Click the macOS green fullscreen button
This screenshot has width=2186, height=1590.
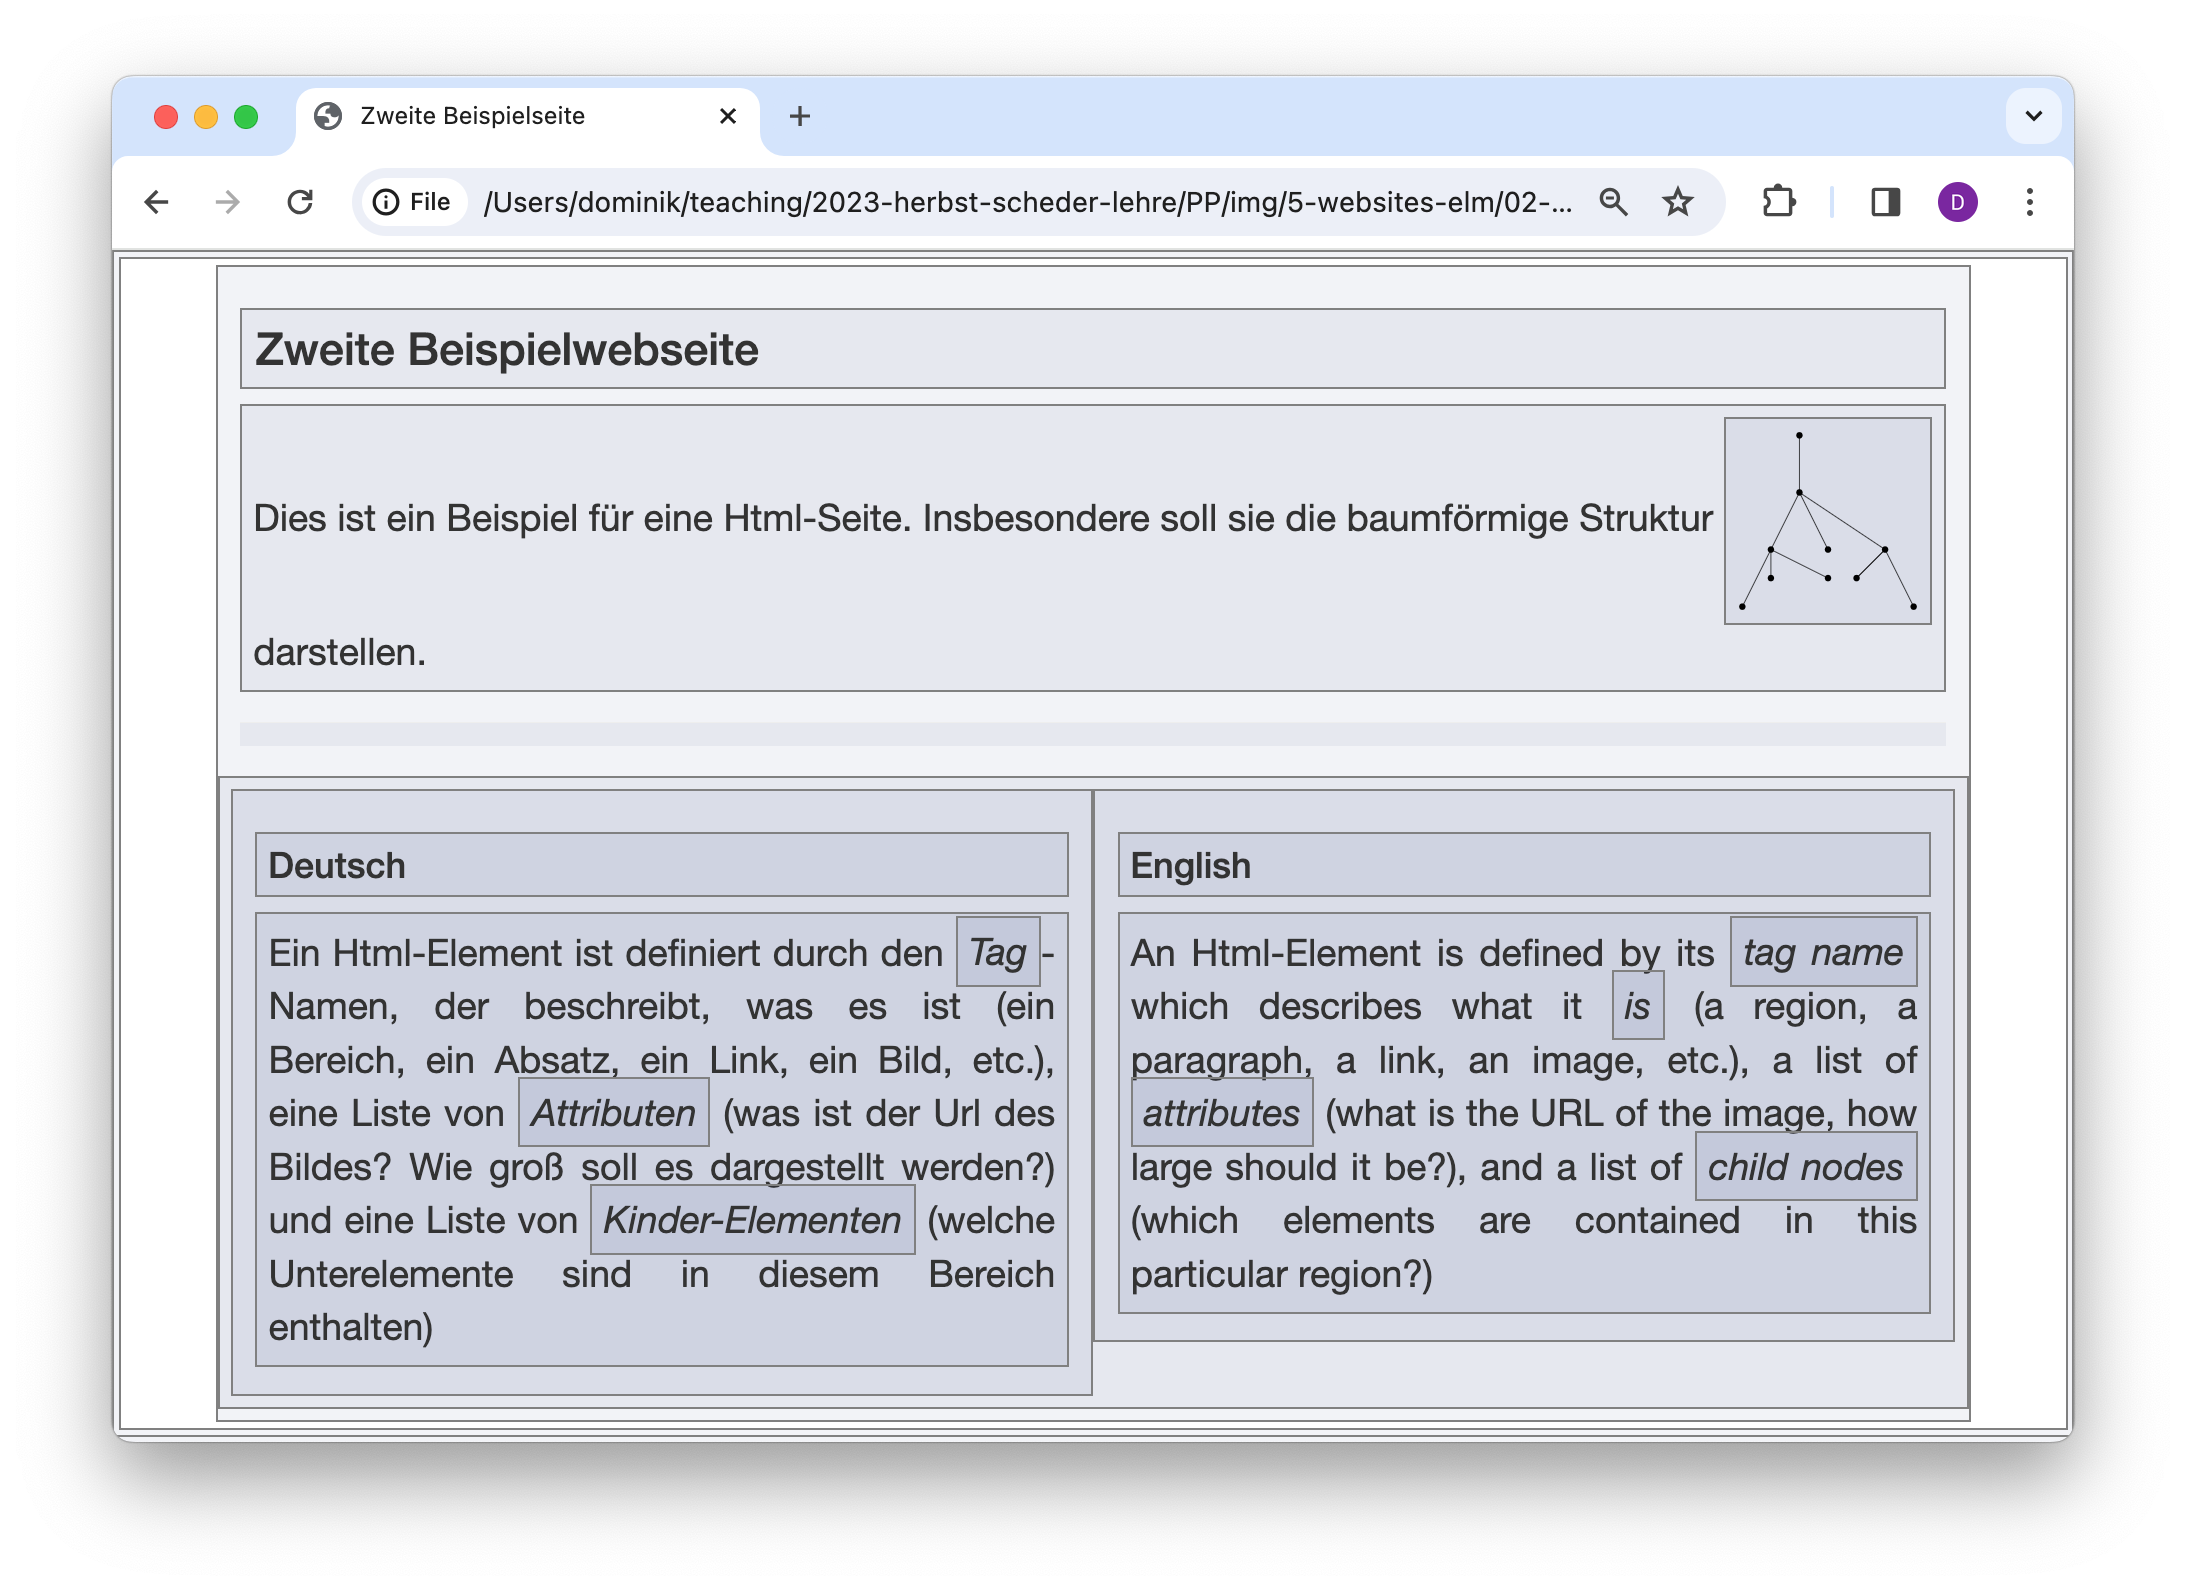(246, 117)
